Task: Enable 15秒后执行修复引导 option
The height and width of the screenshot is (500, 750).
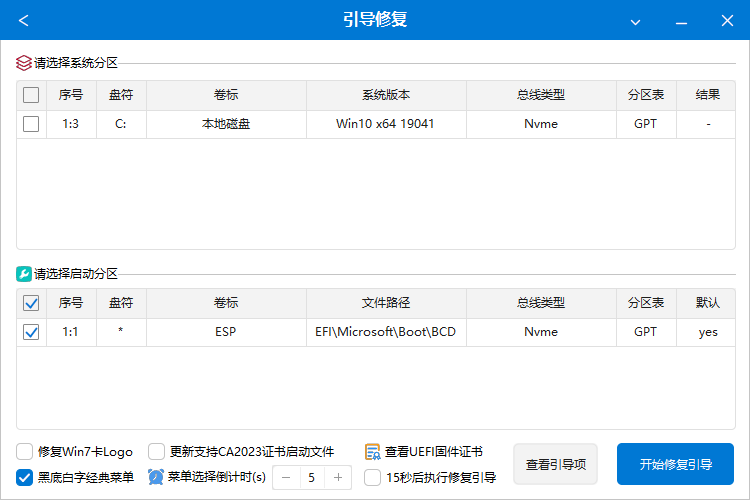Action: (x=373, y=477)
